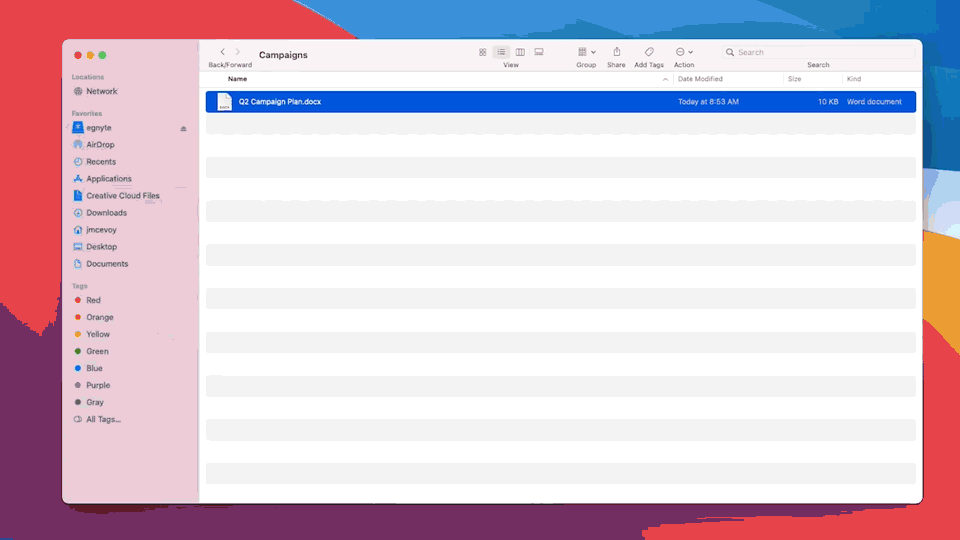Switch to column view mode
The height and width of the screenshot is (540, 960).
tap(520, 52)
